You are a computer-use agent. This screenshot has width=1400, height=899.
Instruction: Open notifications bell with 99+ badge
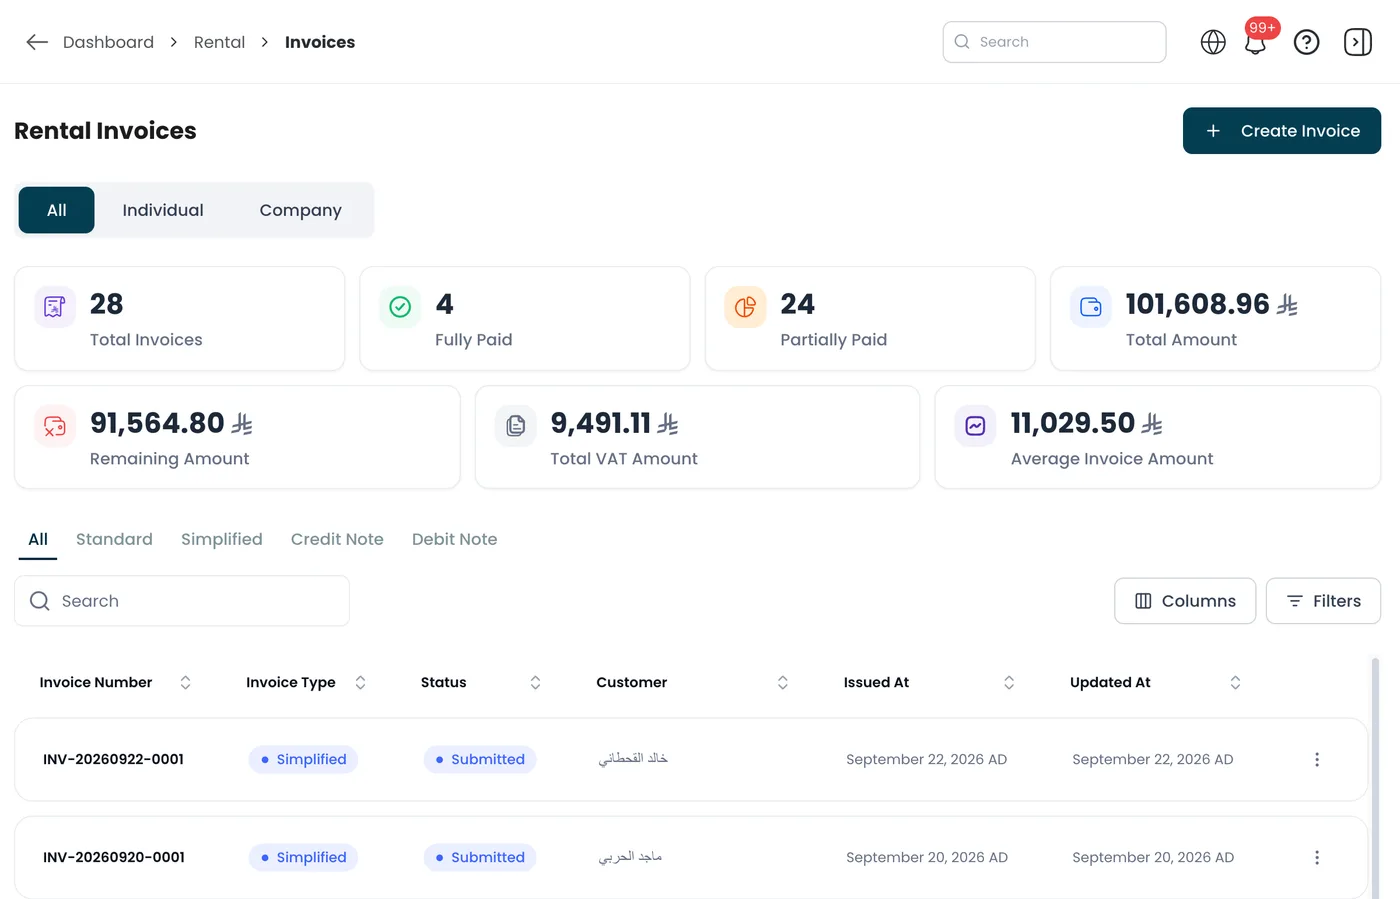[x=1256, y=43]
